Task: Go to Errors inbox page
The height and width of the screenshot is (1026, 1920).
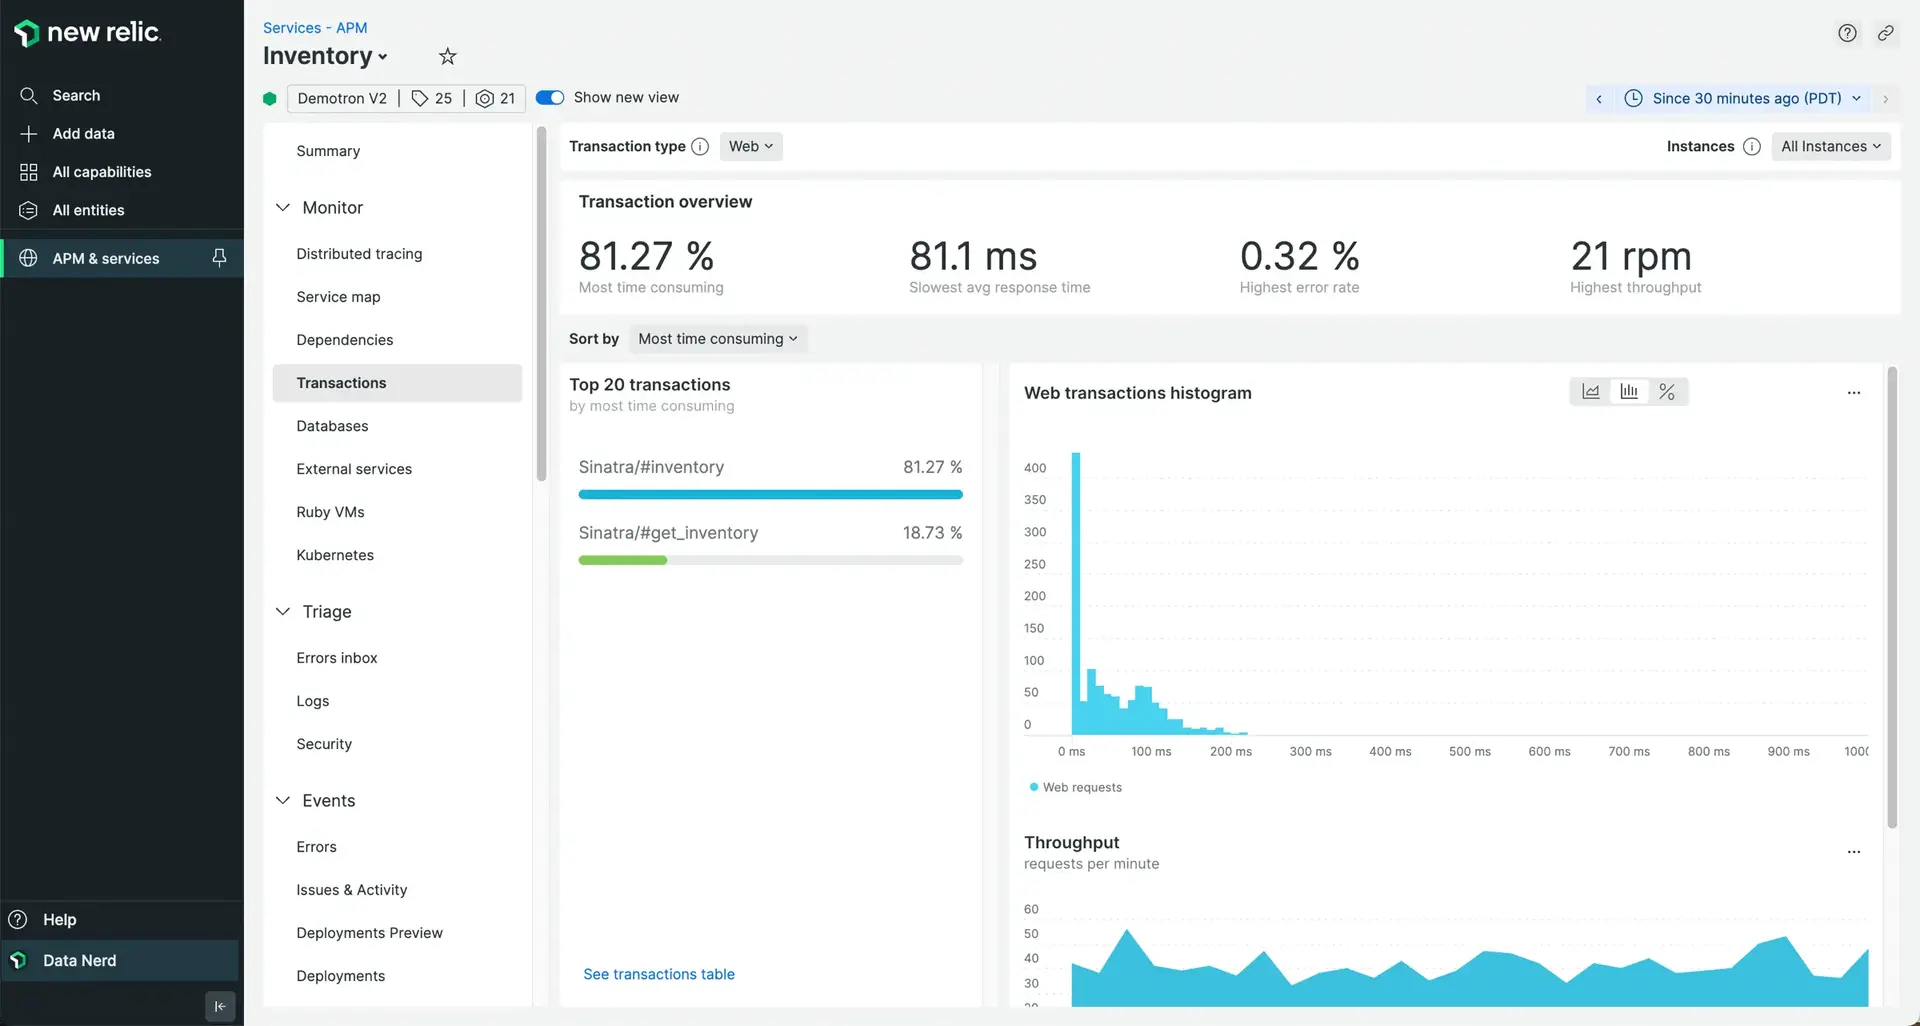Action: (x=336, y=658)
